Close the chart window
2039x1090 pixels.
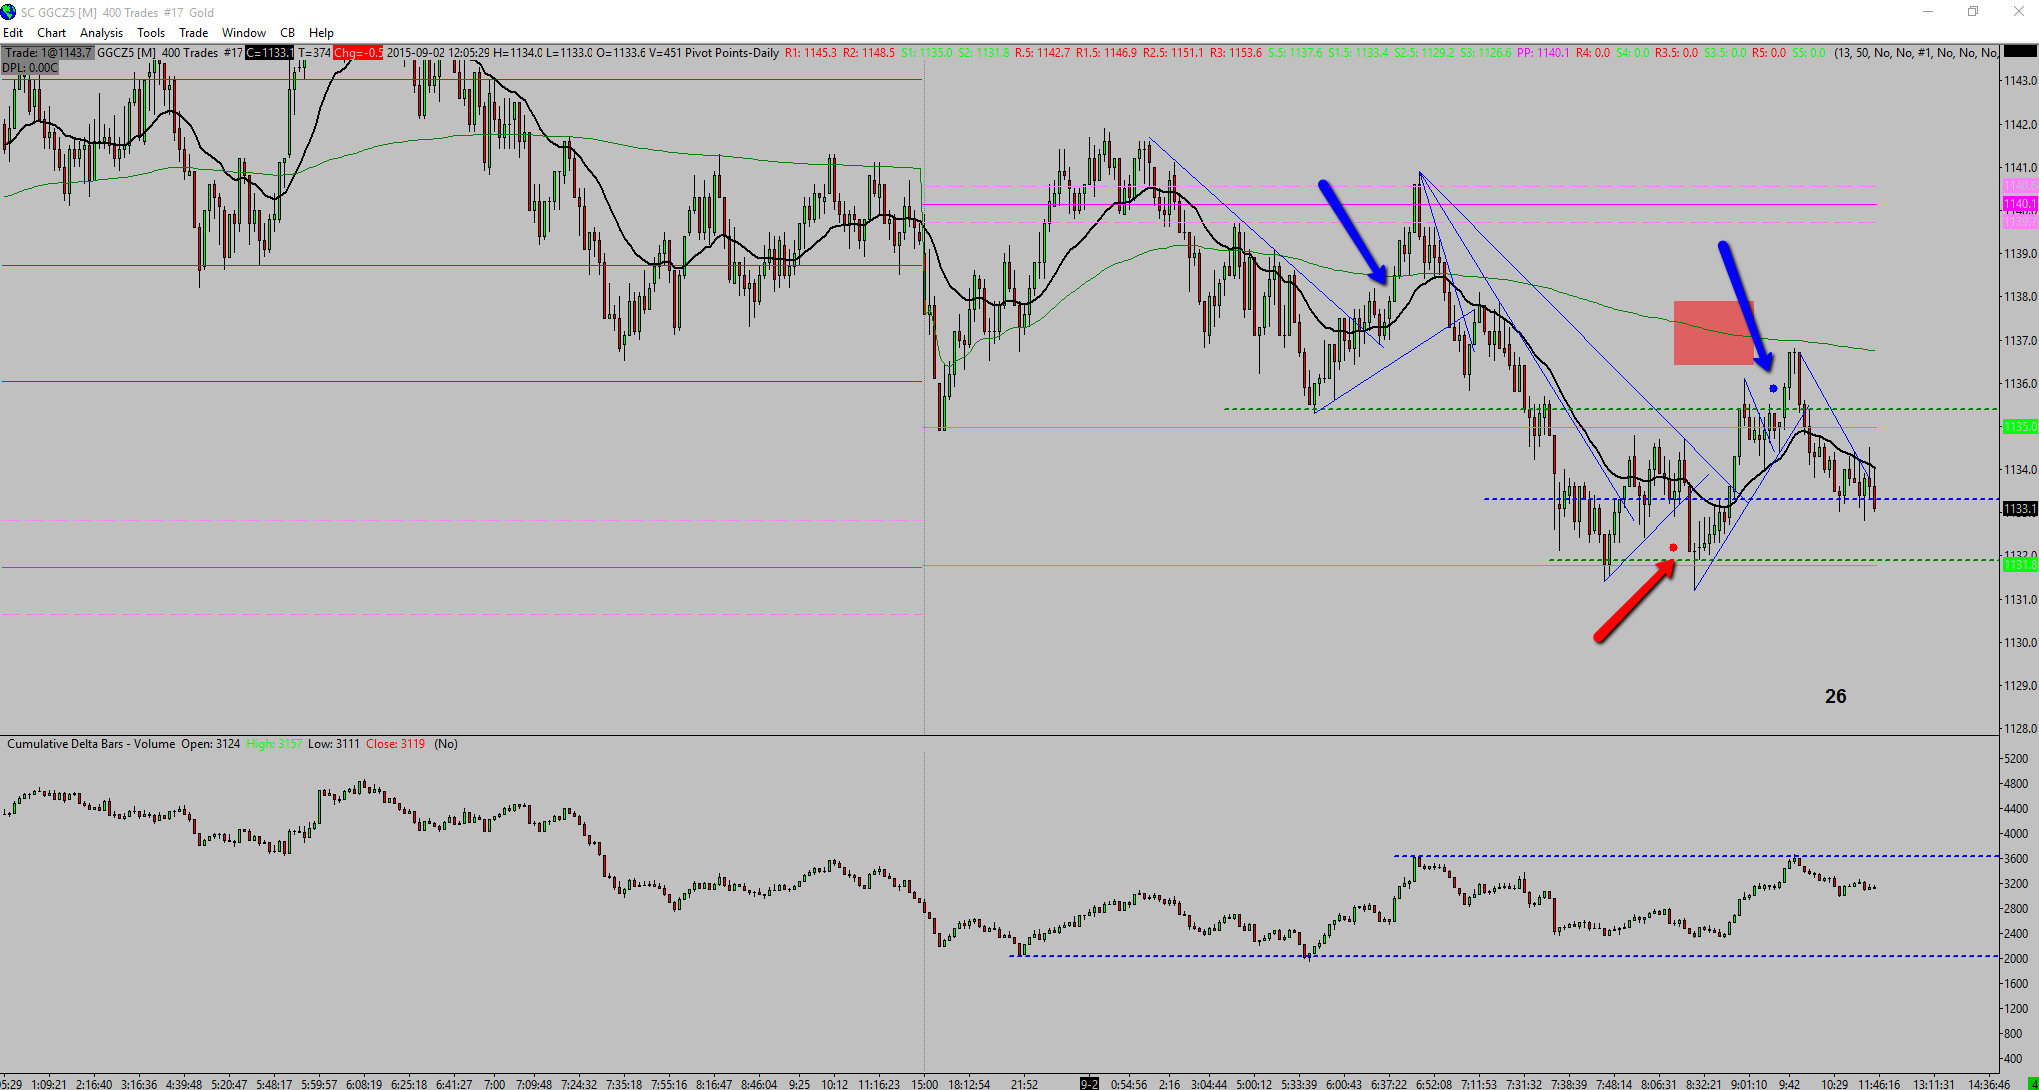click(2018, 12)
